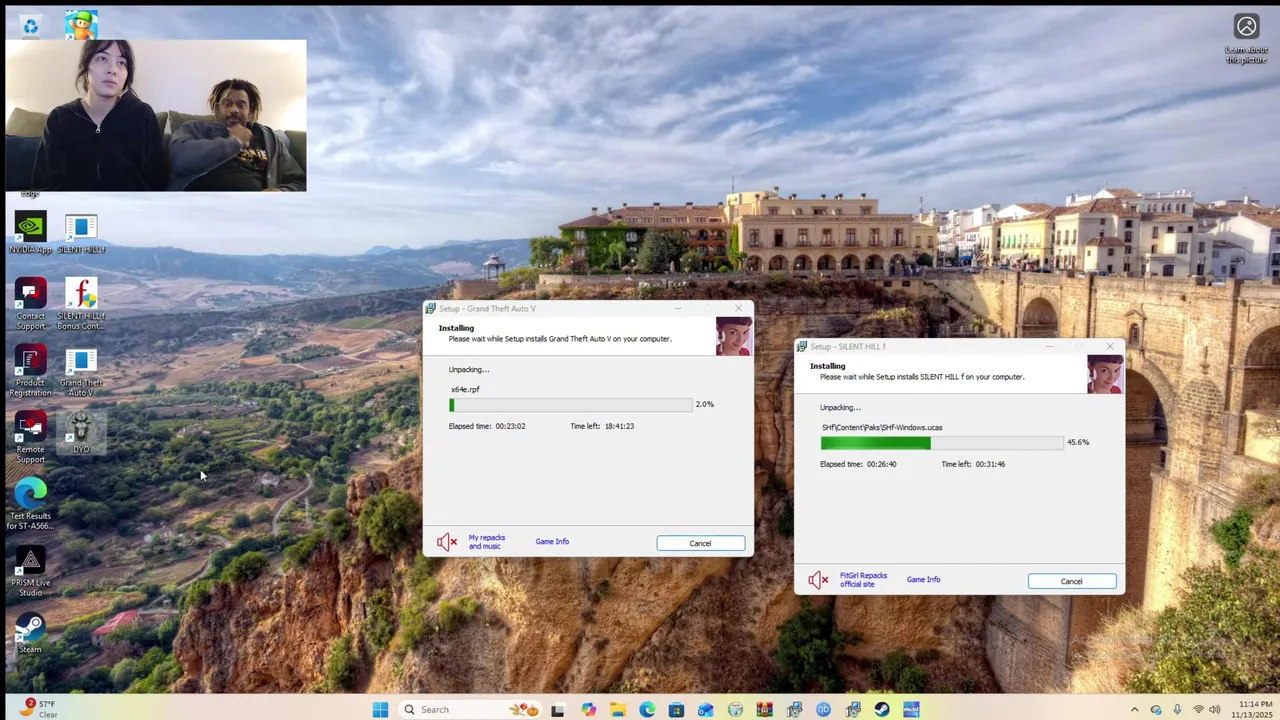
Task: Select the Test Results Edge shortcut
Action: click(30, 505)
